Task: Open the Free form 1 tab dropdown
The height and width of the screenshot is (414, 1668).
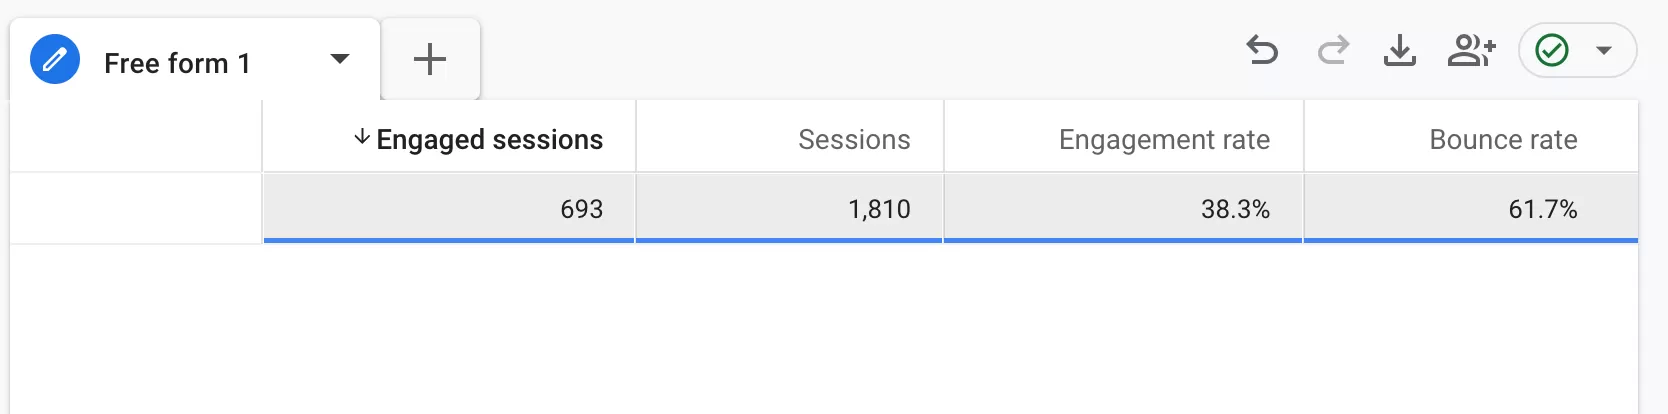Action: click(x=340, y=59)
